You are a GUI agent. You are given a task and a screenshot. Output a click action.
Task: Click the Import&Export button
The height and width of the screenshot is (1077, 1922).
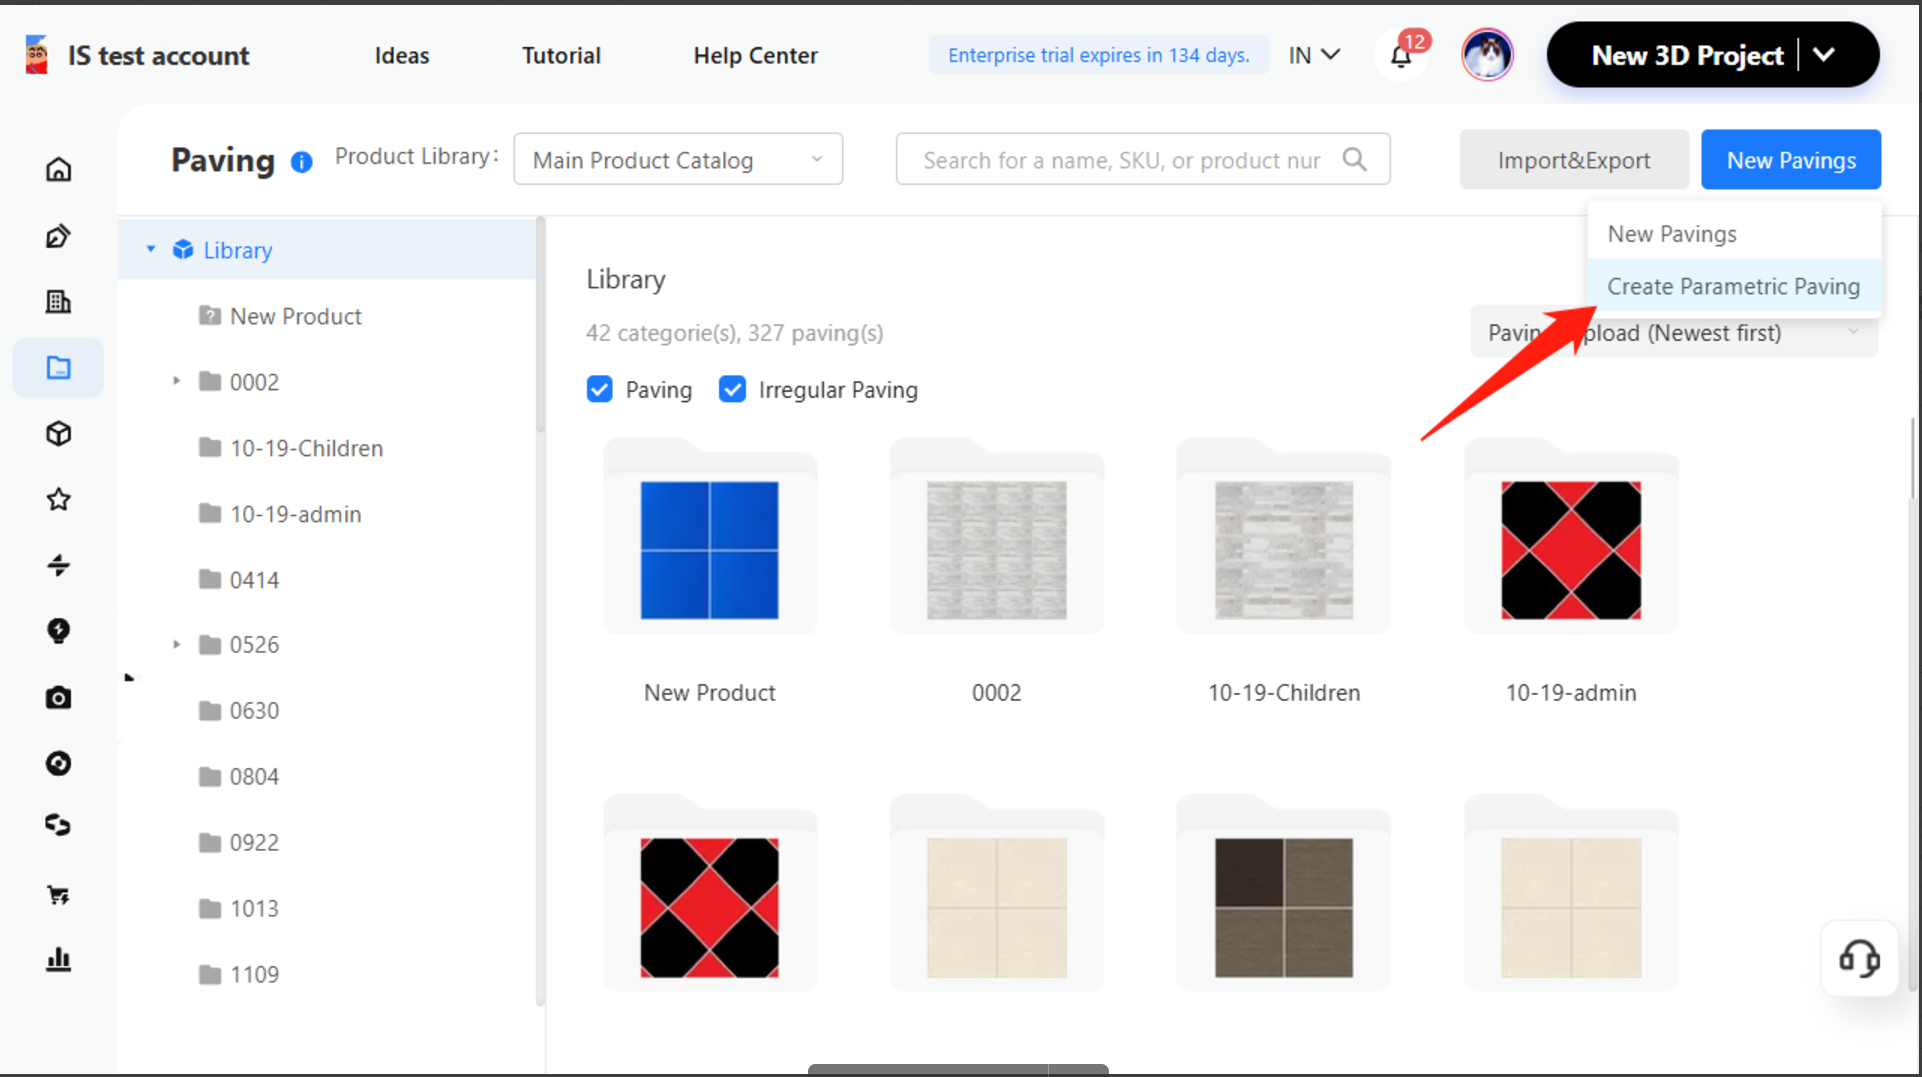click(x=1573, y=160)
